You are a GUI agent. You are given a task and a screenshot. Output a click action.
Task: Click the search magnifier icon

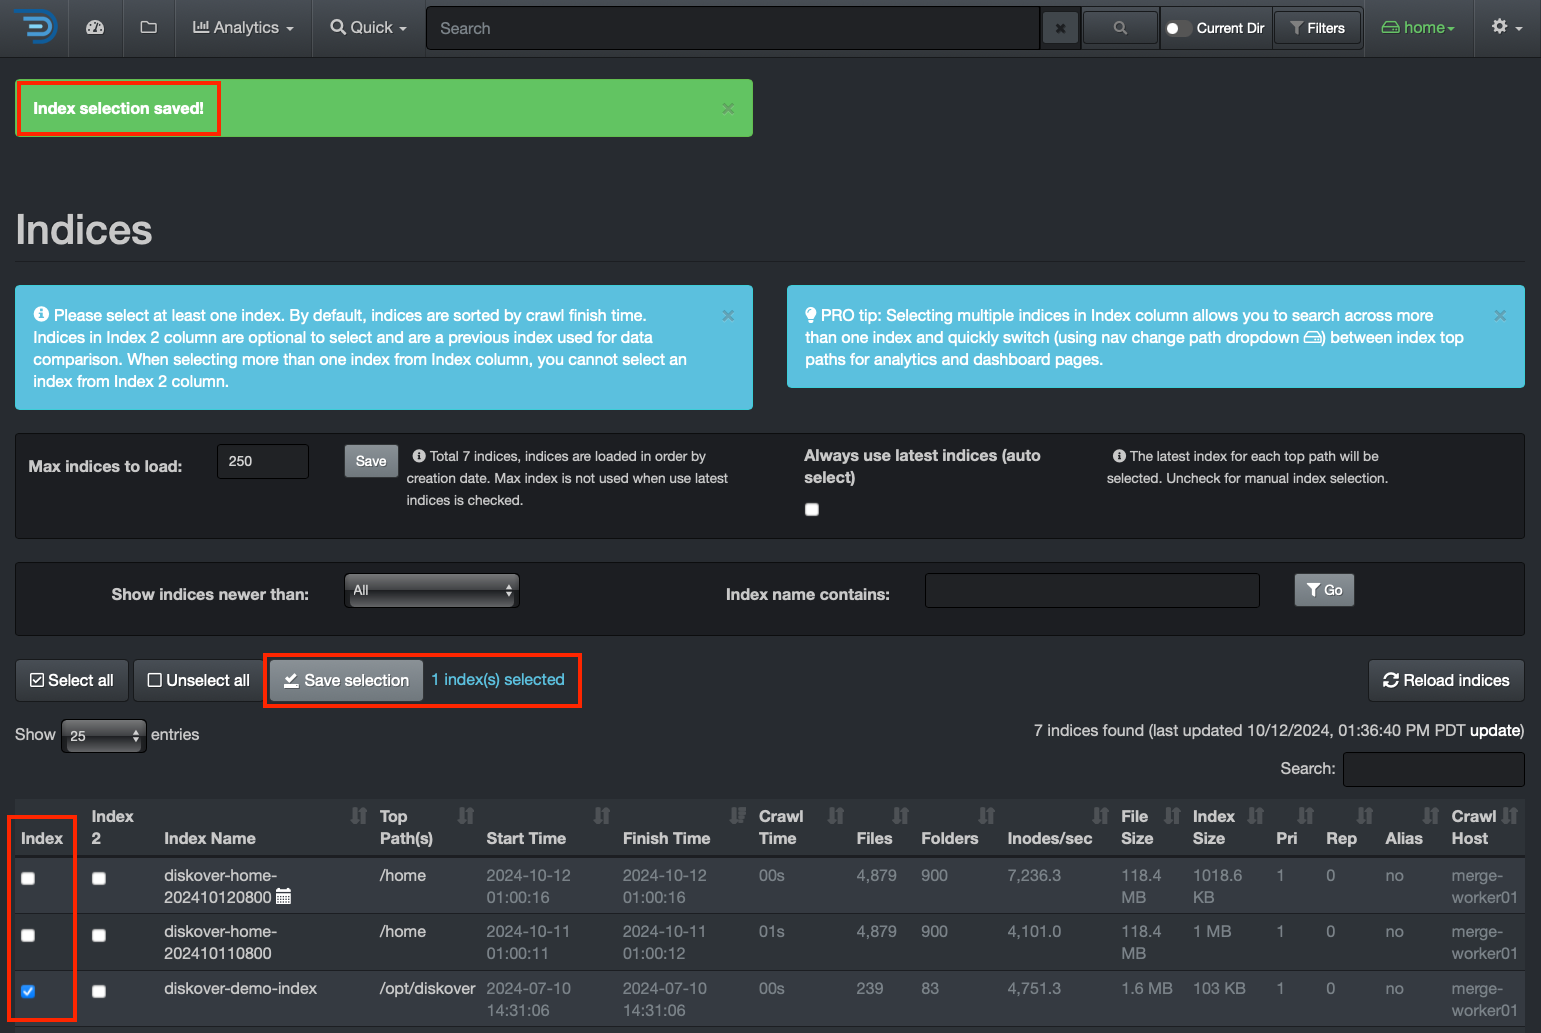[1119, 27]
